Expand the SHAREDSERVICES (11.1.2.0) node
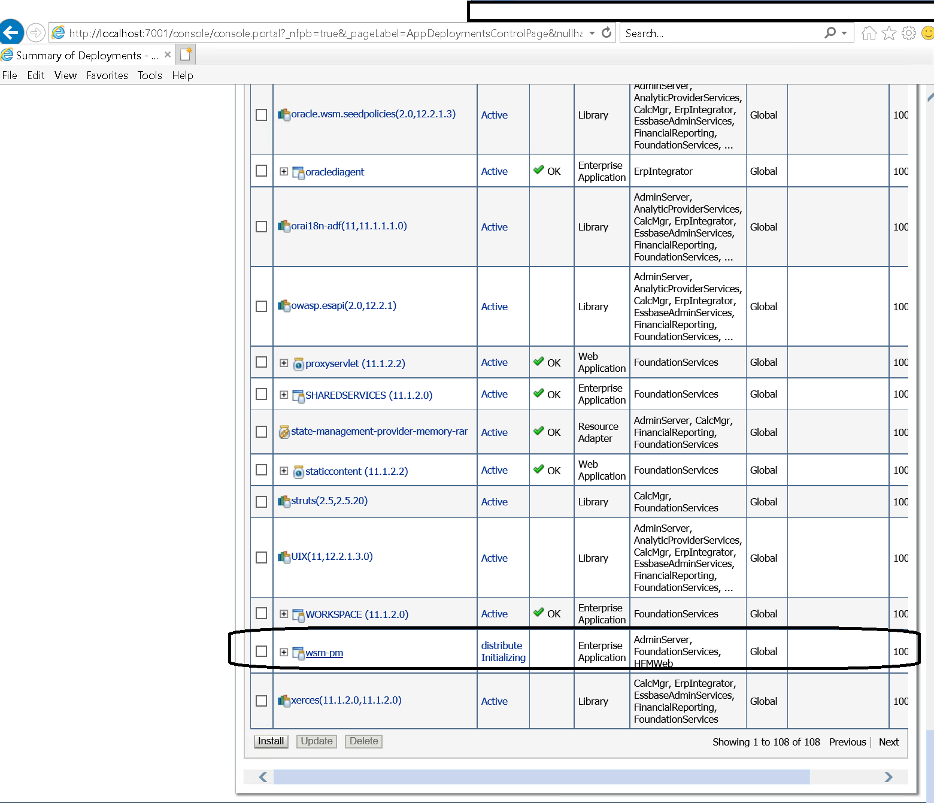 tap(284, 395)
